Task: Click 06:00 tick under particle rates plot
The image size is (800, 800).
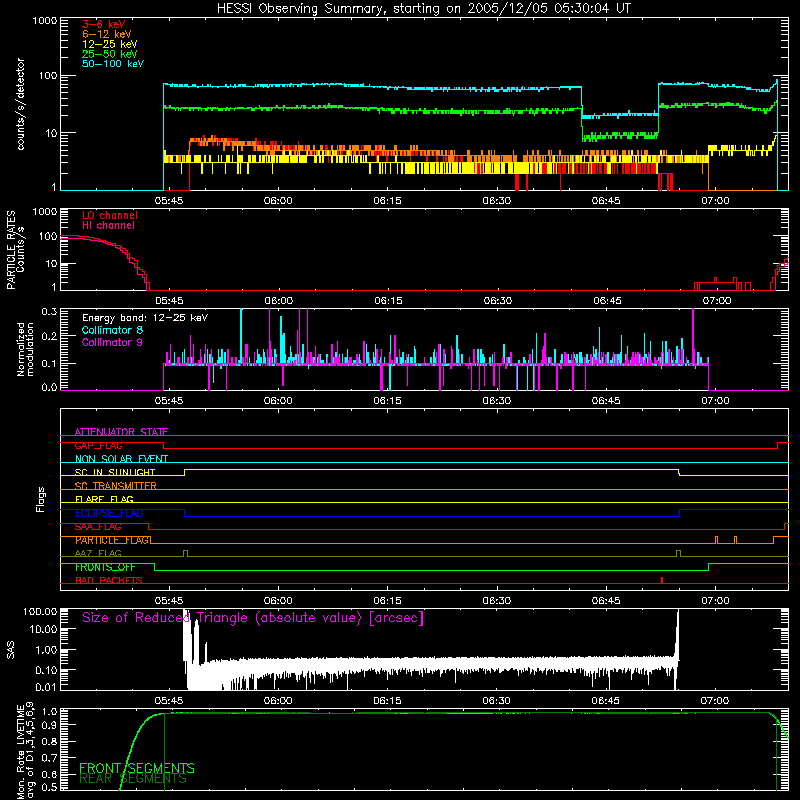Action: pos(279,301)
